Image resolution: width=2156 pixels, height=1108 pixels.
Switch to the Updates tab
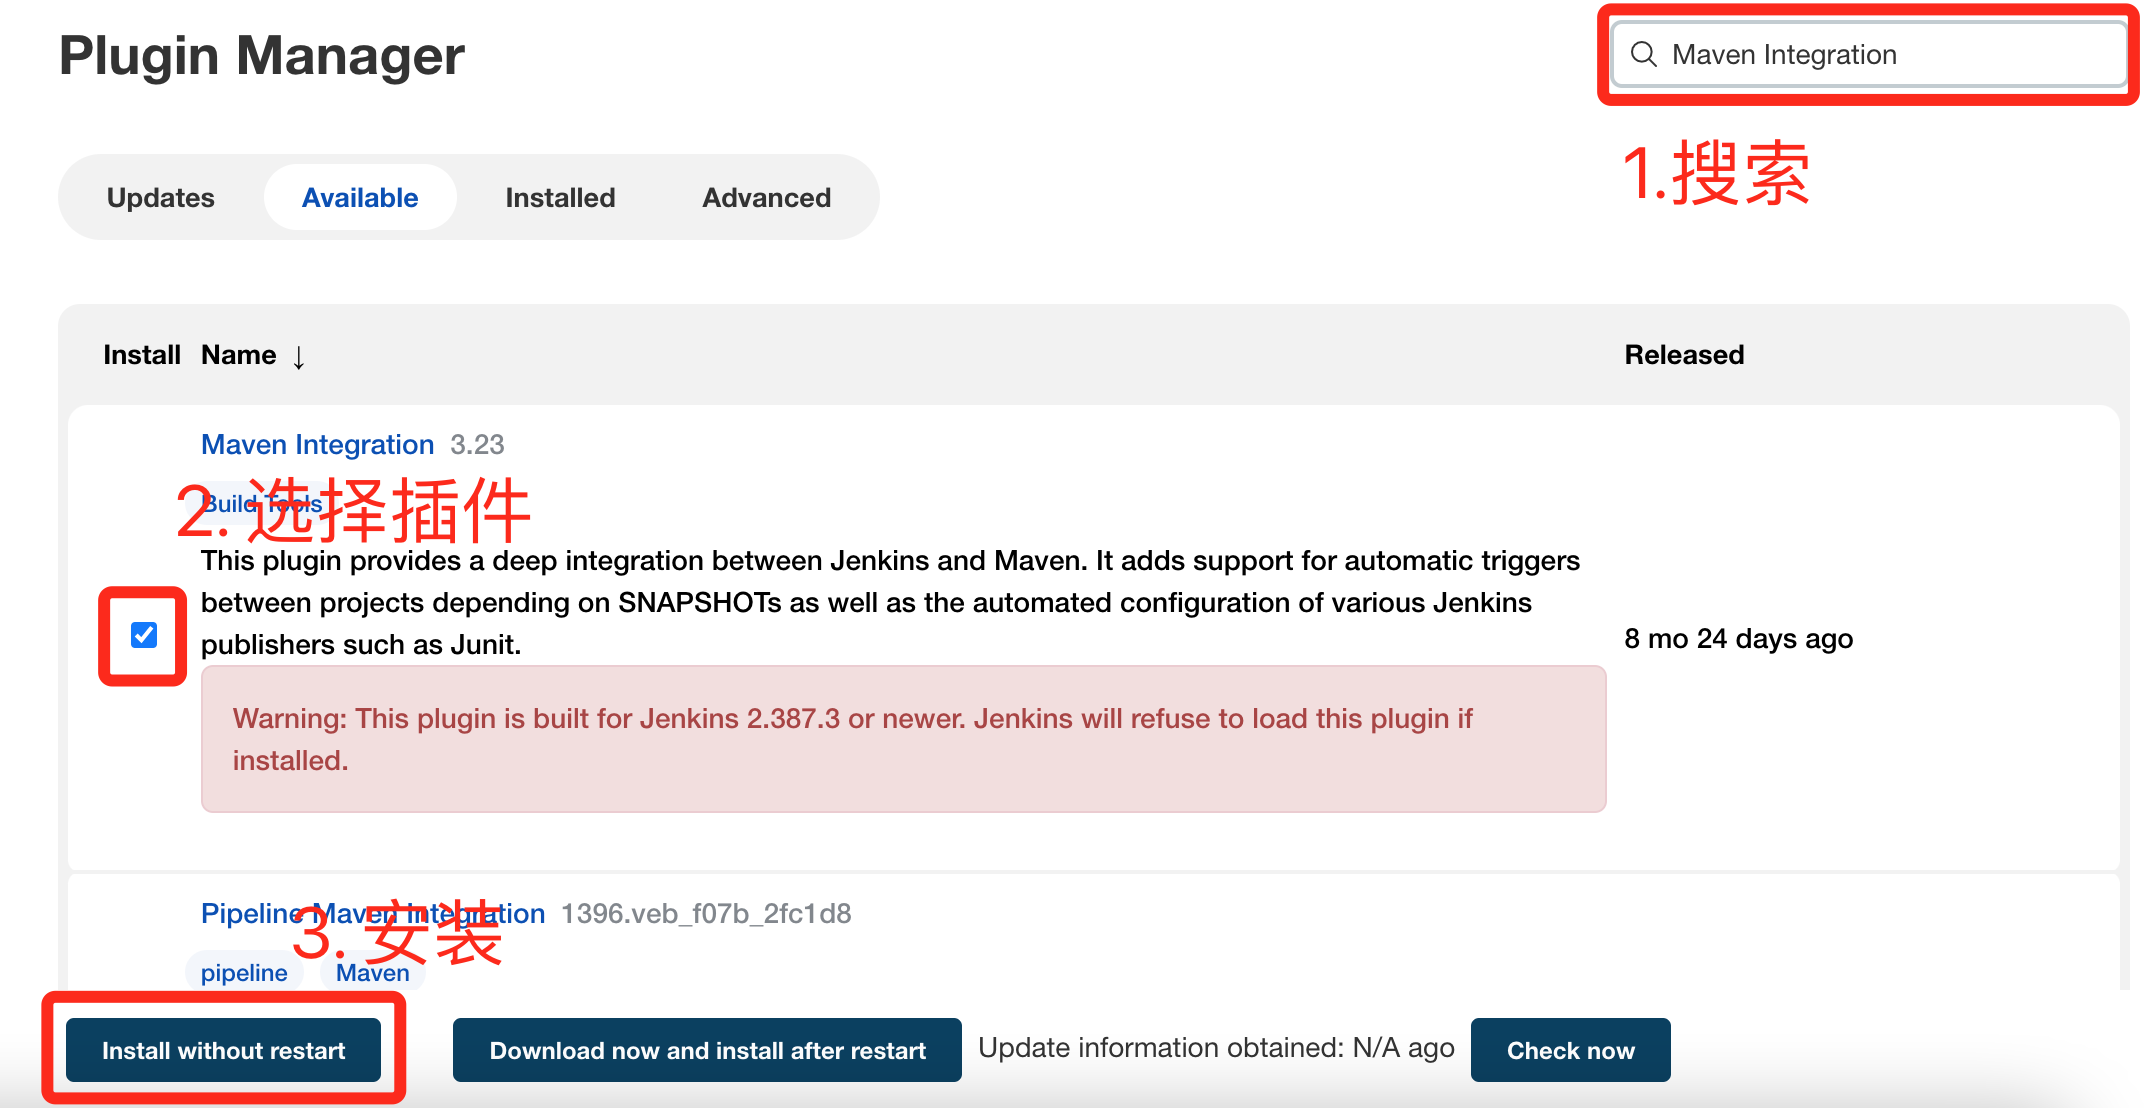161,198
